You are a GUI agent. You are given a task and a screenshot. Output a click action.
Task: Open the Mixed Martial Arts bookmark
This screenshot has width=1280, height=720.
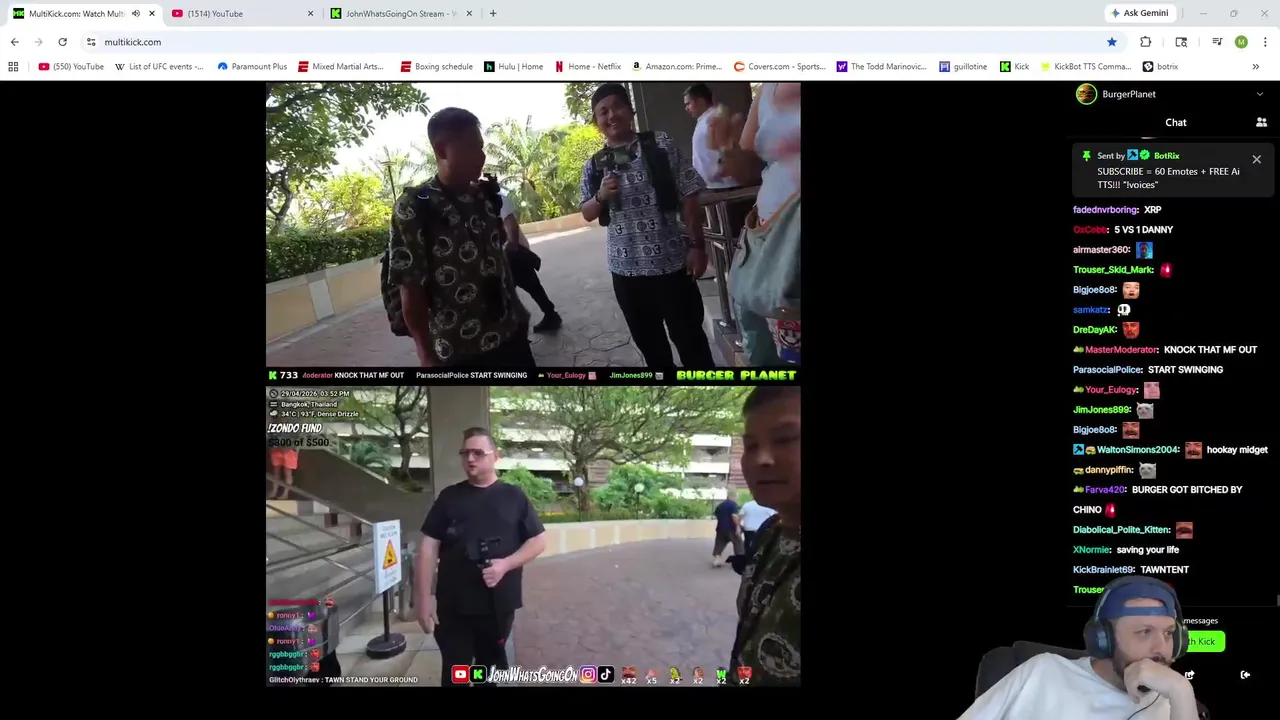[341, 67]
